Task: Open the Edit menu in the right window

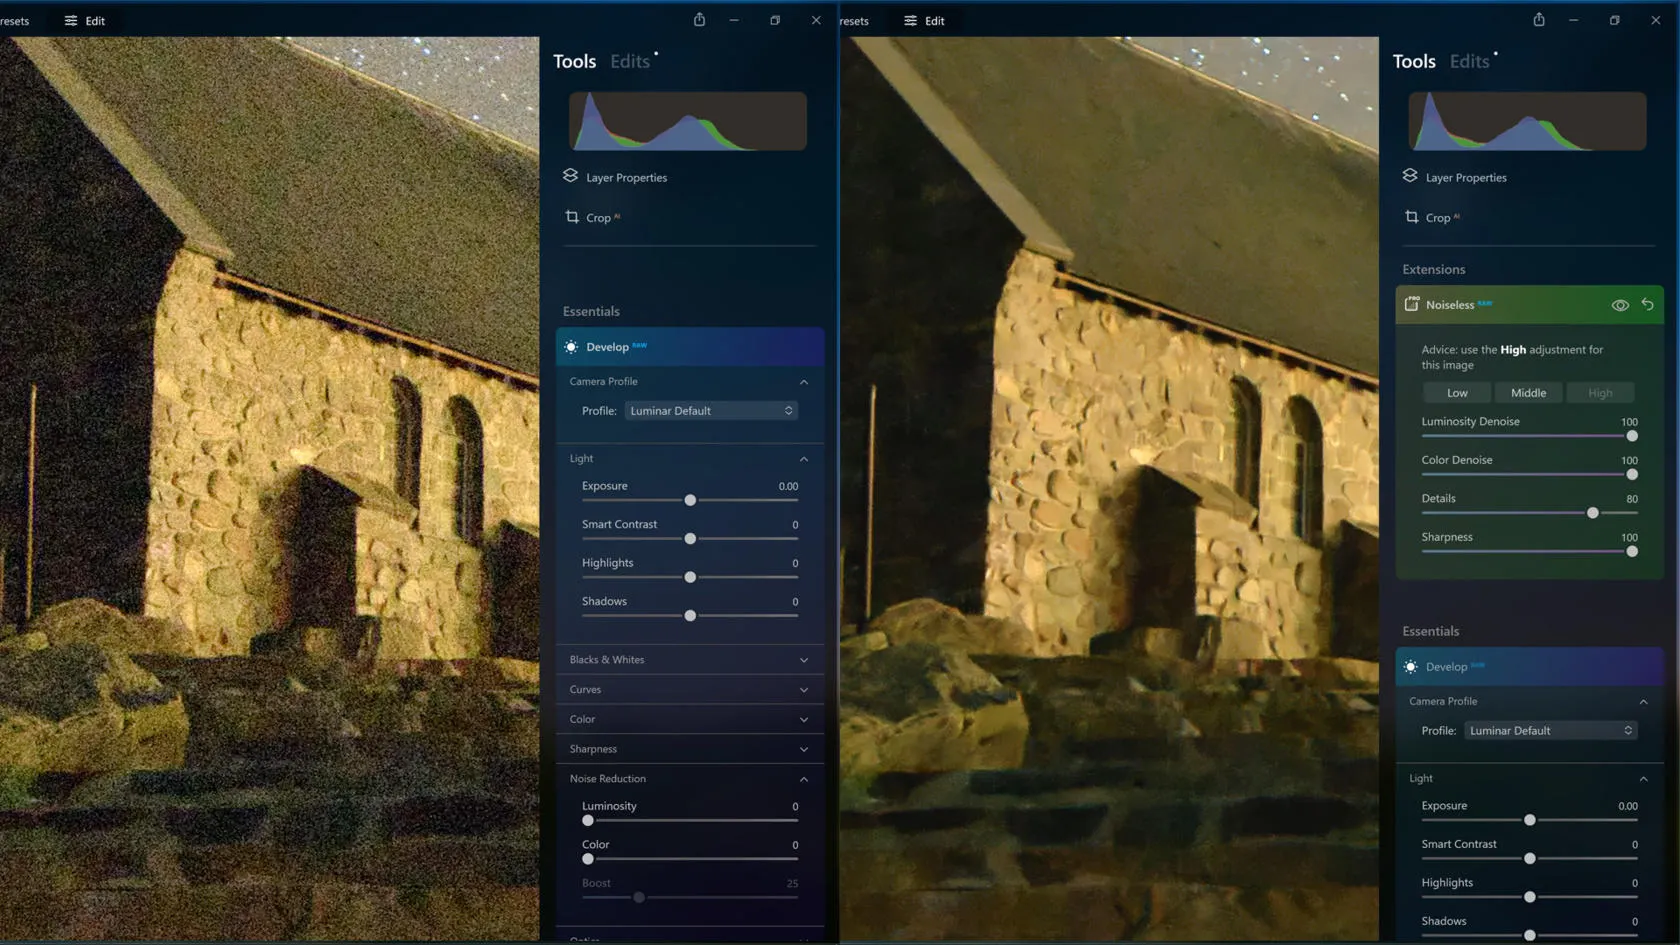Action: tap(924, 21)
